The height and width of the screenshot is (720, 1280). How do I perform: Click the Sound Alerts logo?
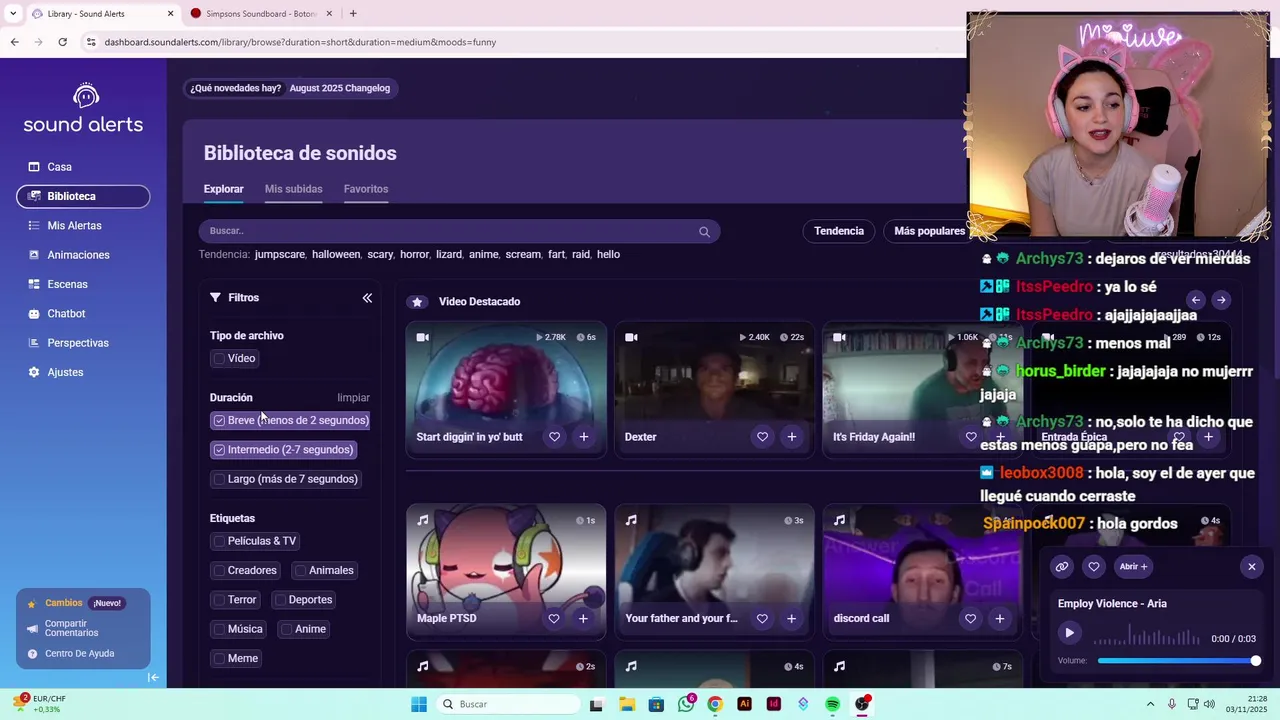pyautogui.click(x=84, y=109)
